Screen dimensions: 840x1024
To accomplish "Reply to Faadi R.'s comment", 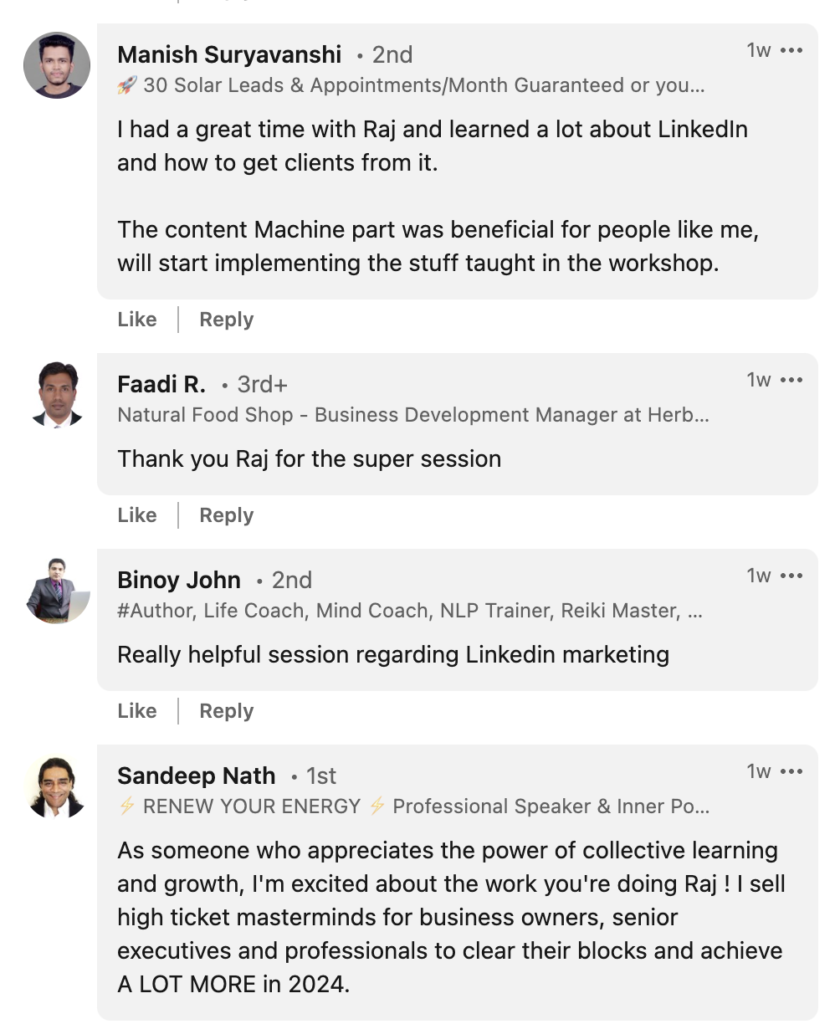I will 226,516.
